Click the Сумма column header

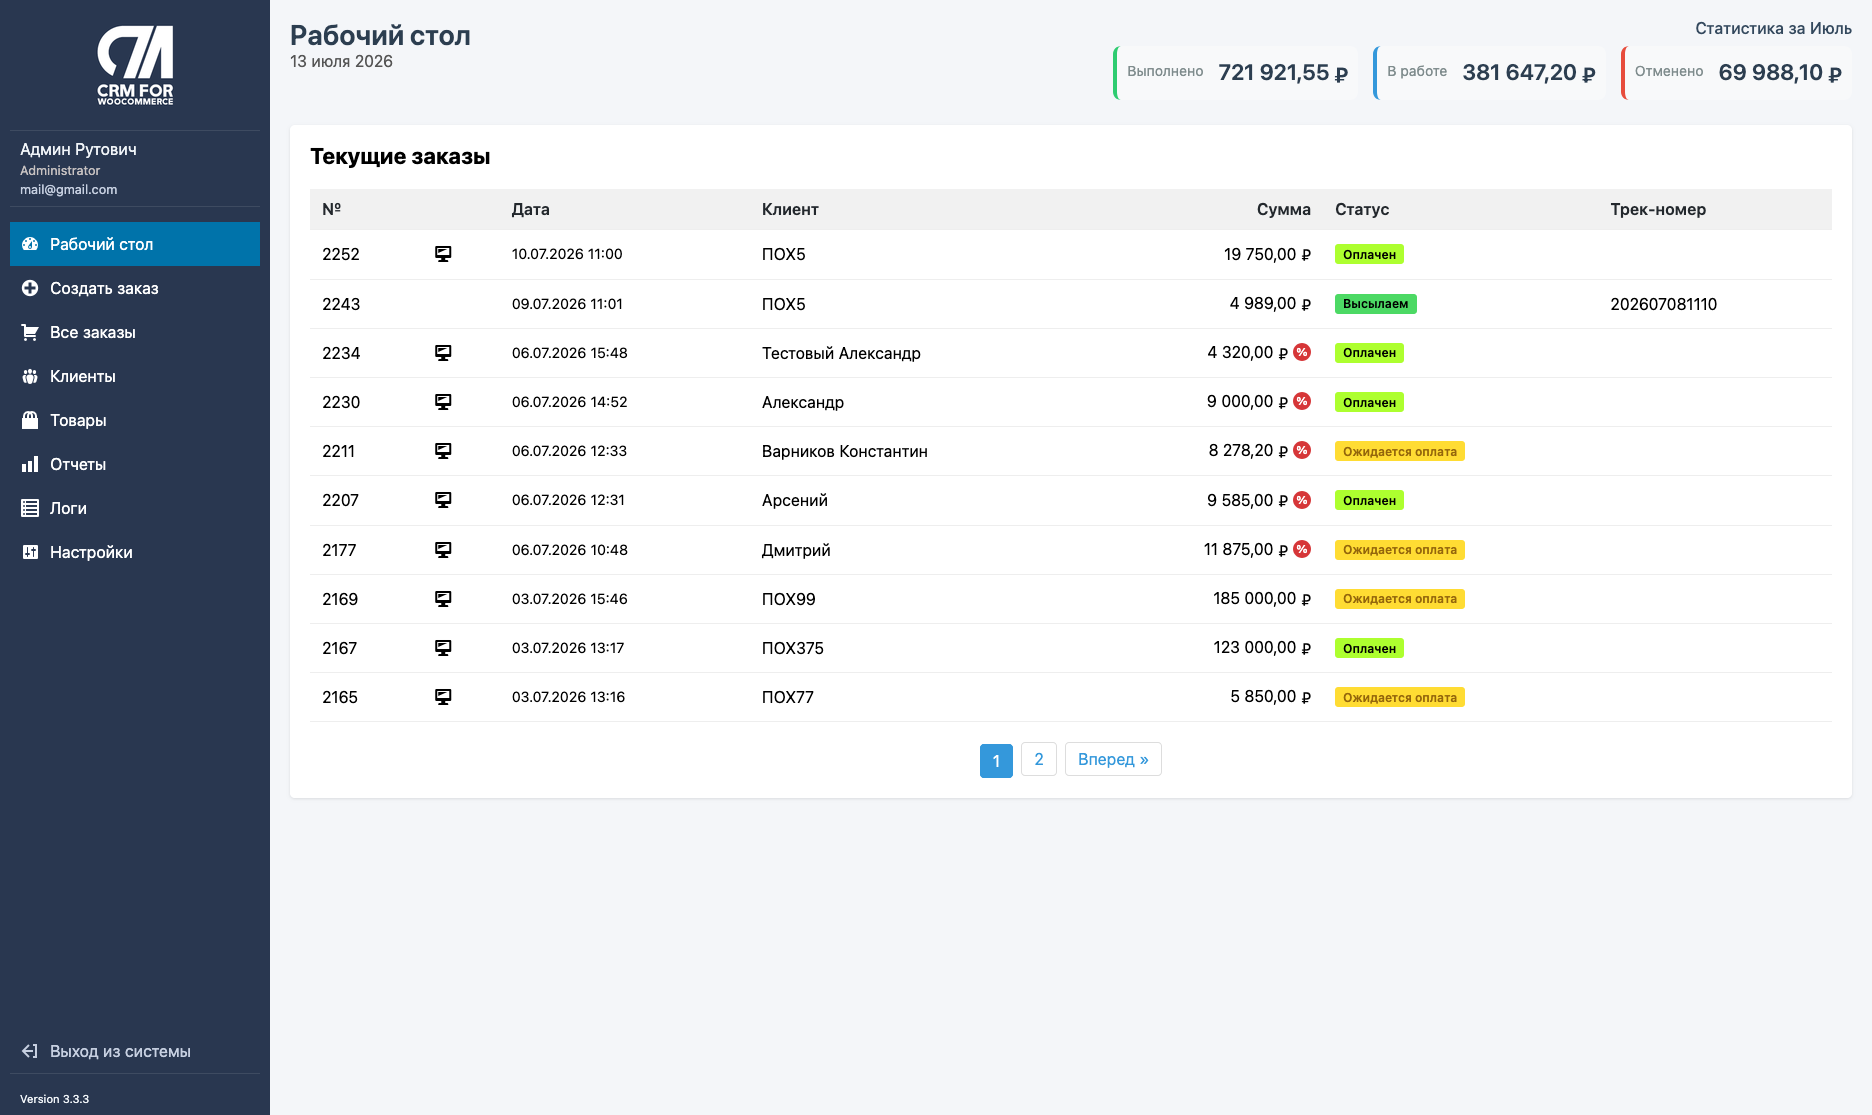[1283, 209]
